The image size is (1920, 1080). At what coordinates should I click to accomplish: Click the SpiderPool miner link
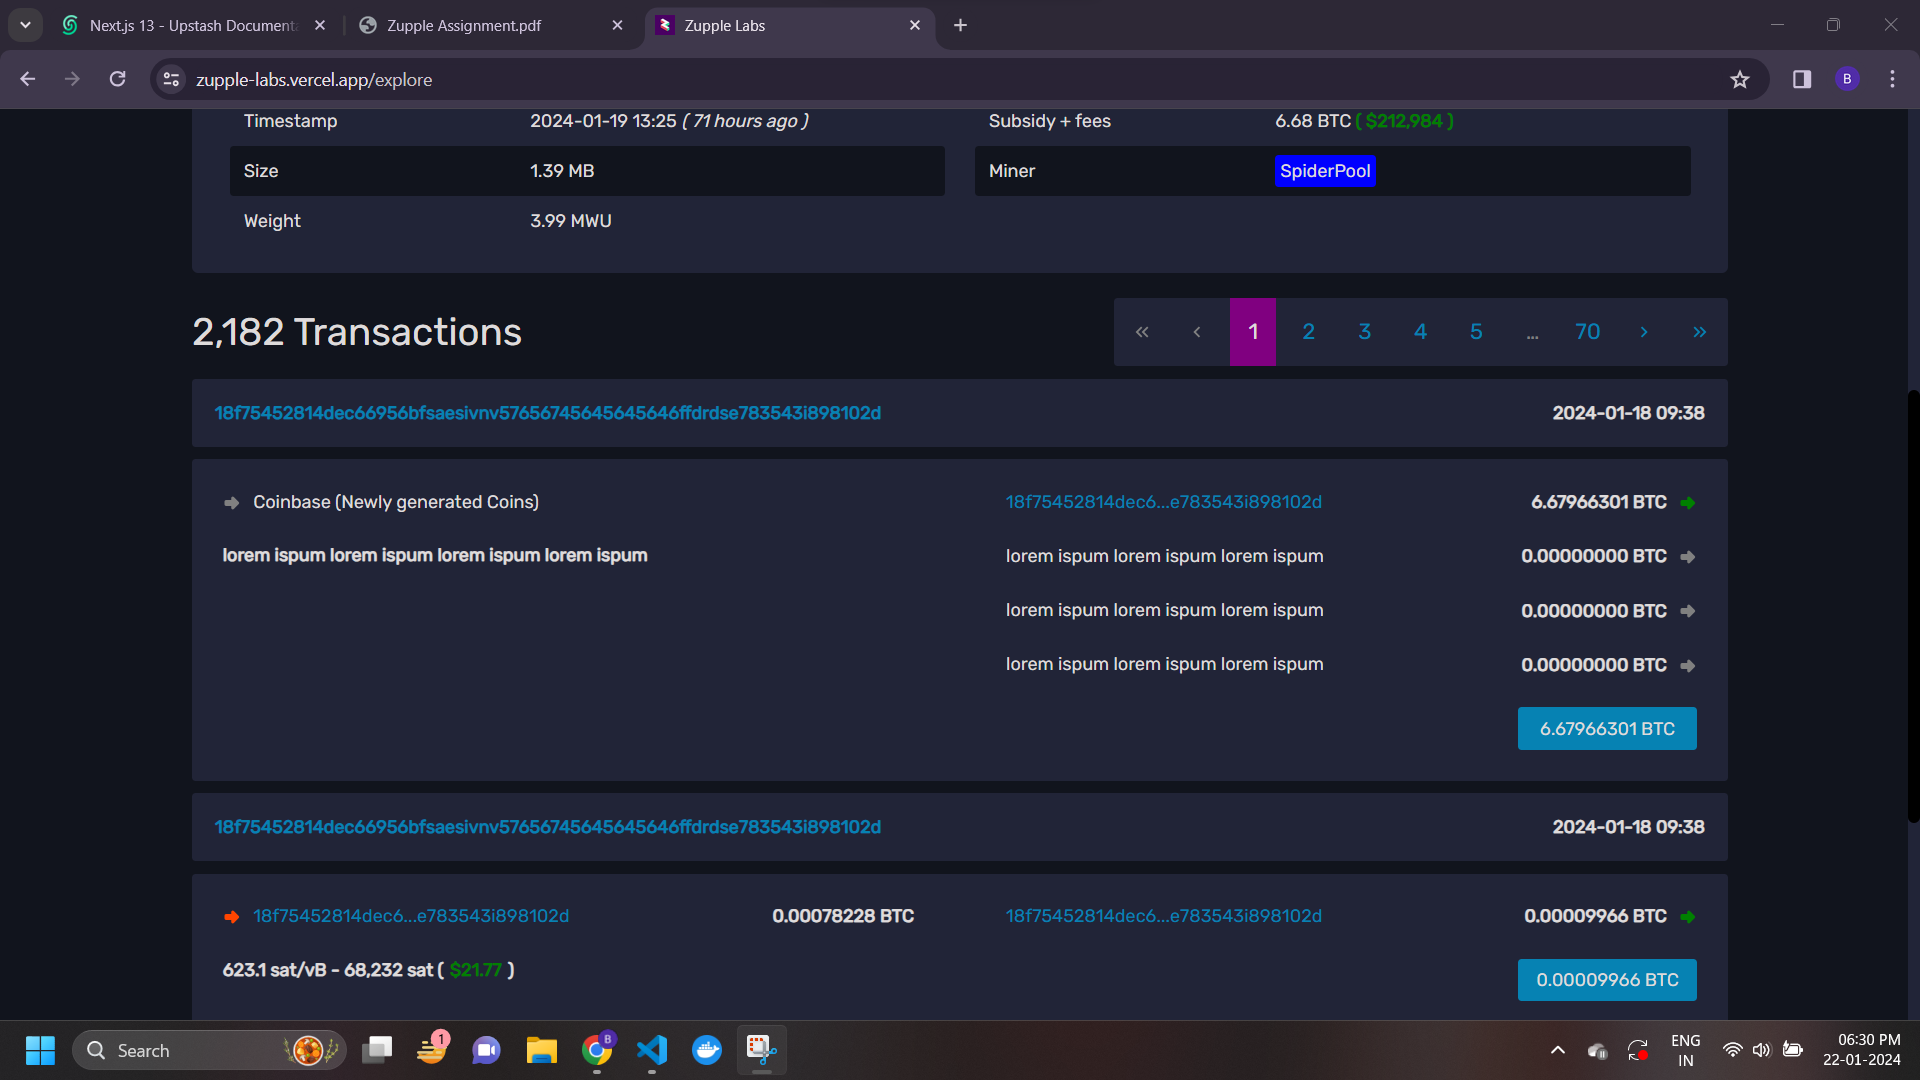click(1325, 171)
